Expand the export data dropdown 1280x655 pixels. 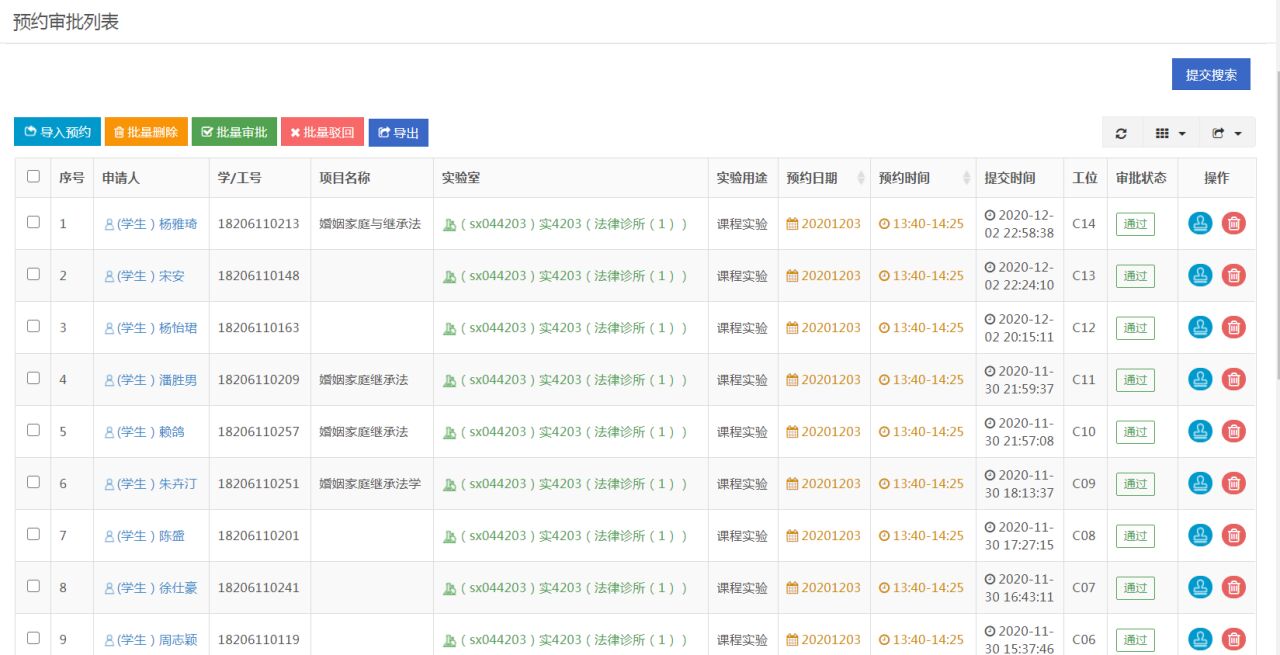1226,133
